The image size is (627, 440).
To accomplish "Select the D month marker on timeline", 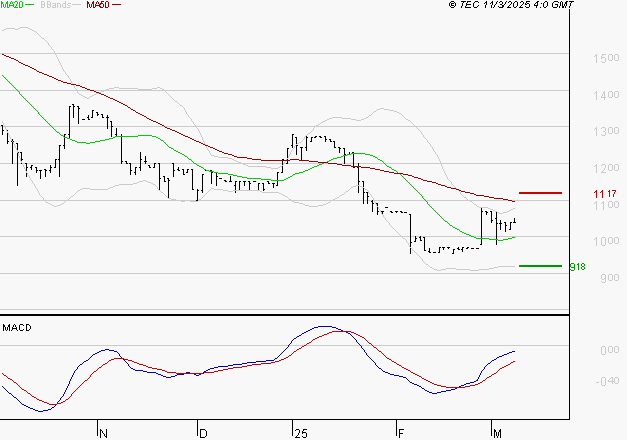I will (203, 432).
